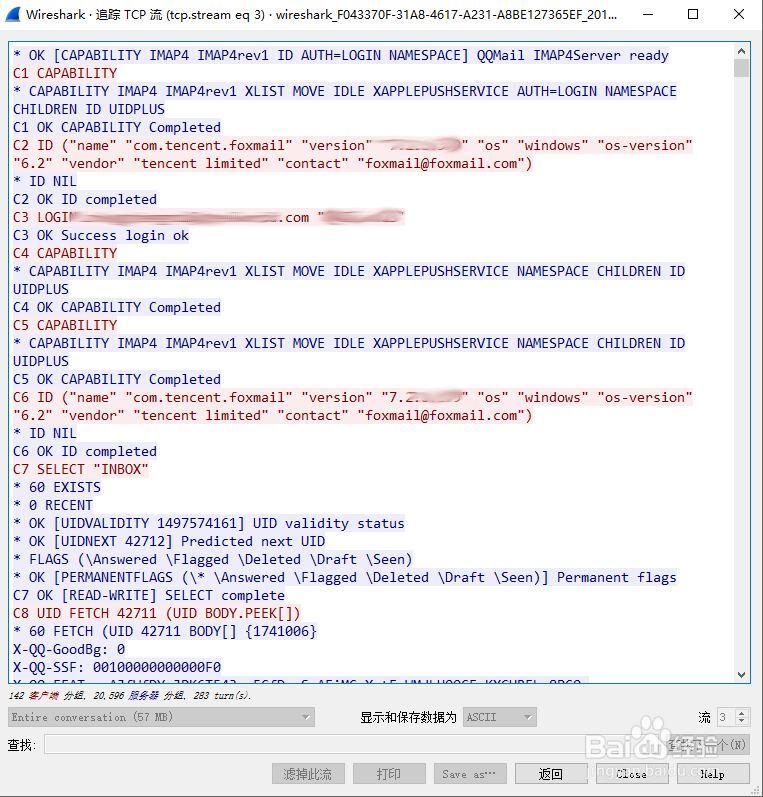
Task: Click the line 'C2 OK ID completed'
Action: click(x=85, y=199)
